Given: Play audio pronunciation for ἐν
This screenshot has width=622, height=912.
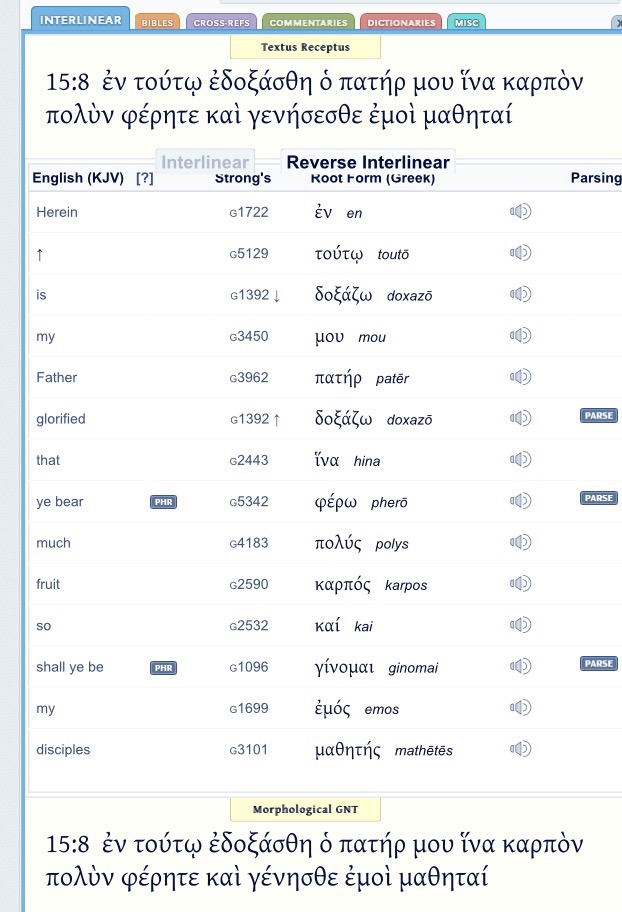Looking at the screenshot, I should (520, 211).
